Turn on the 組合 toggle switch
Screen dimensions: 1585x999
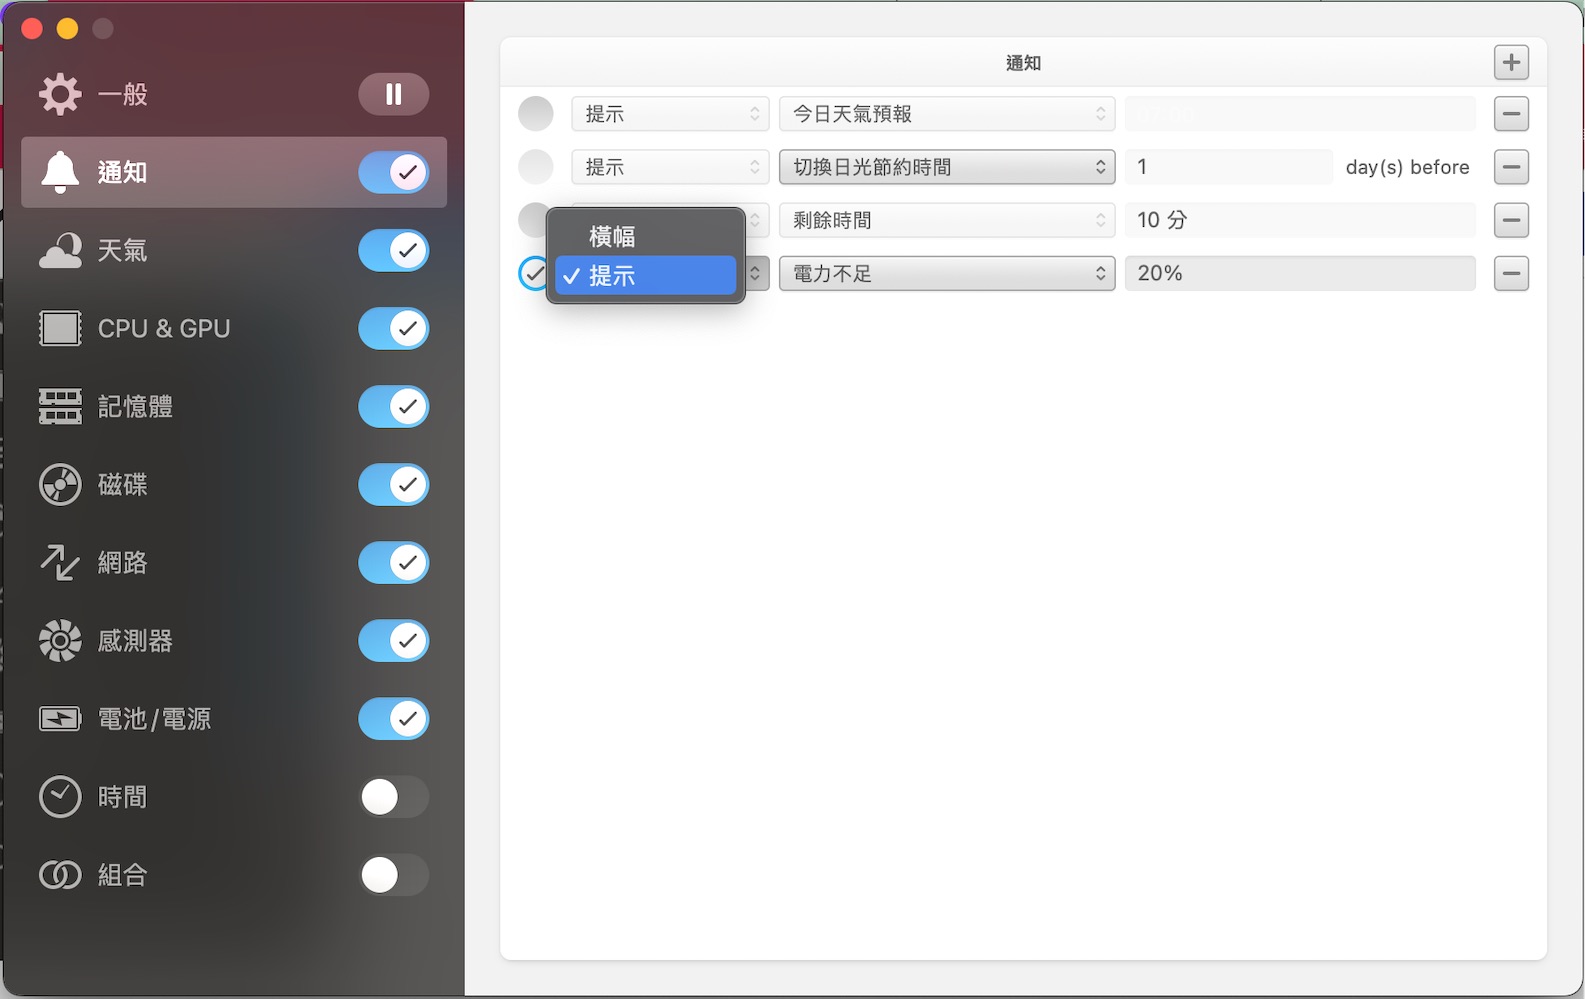tap(394, 875)
